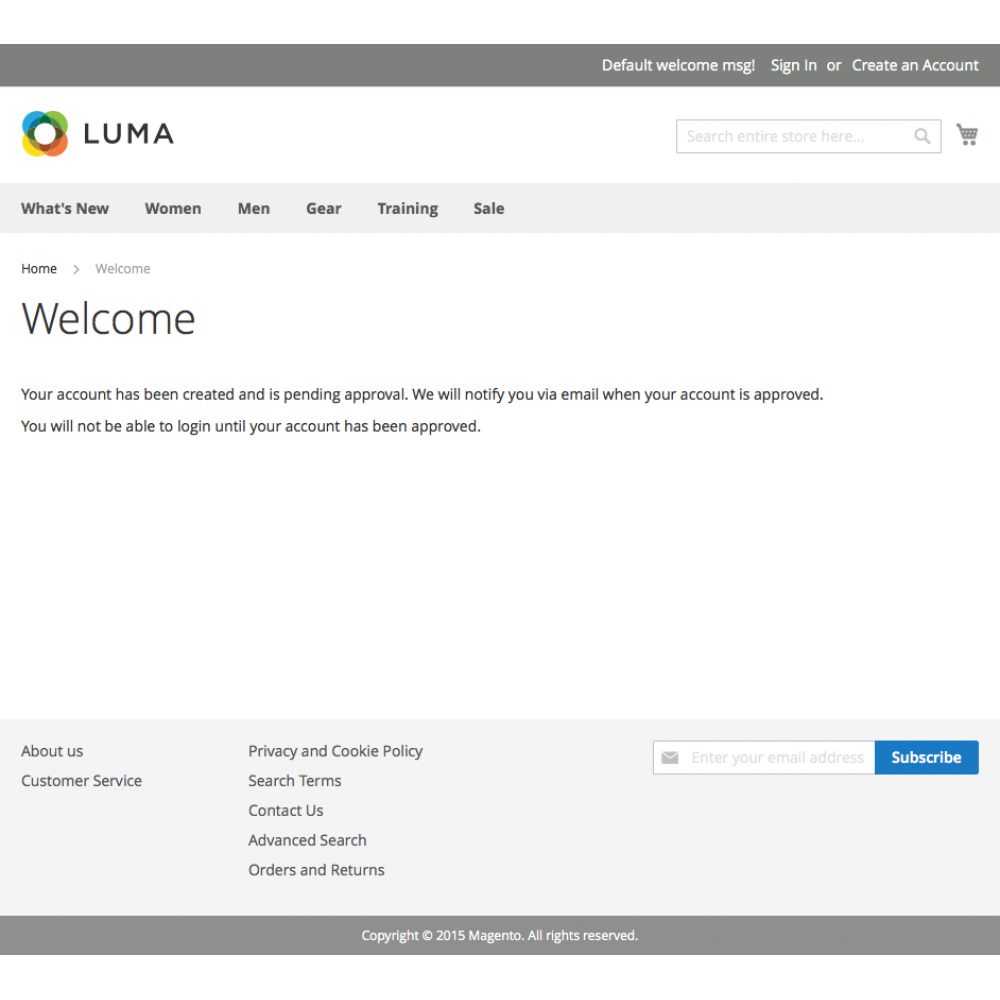
Task: Go to Advanced Search link
Action: pos(307,840)
